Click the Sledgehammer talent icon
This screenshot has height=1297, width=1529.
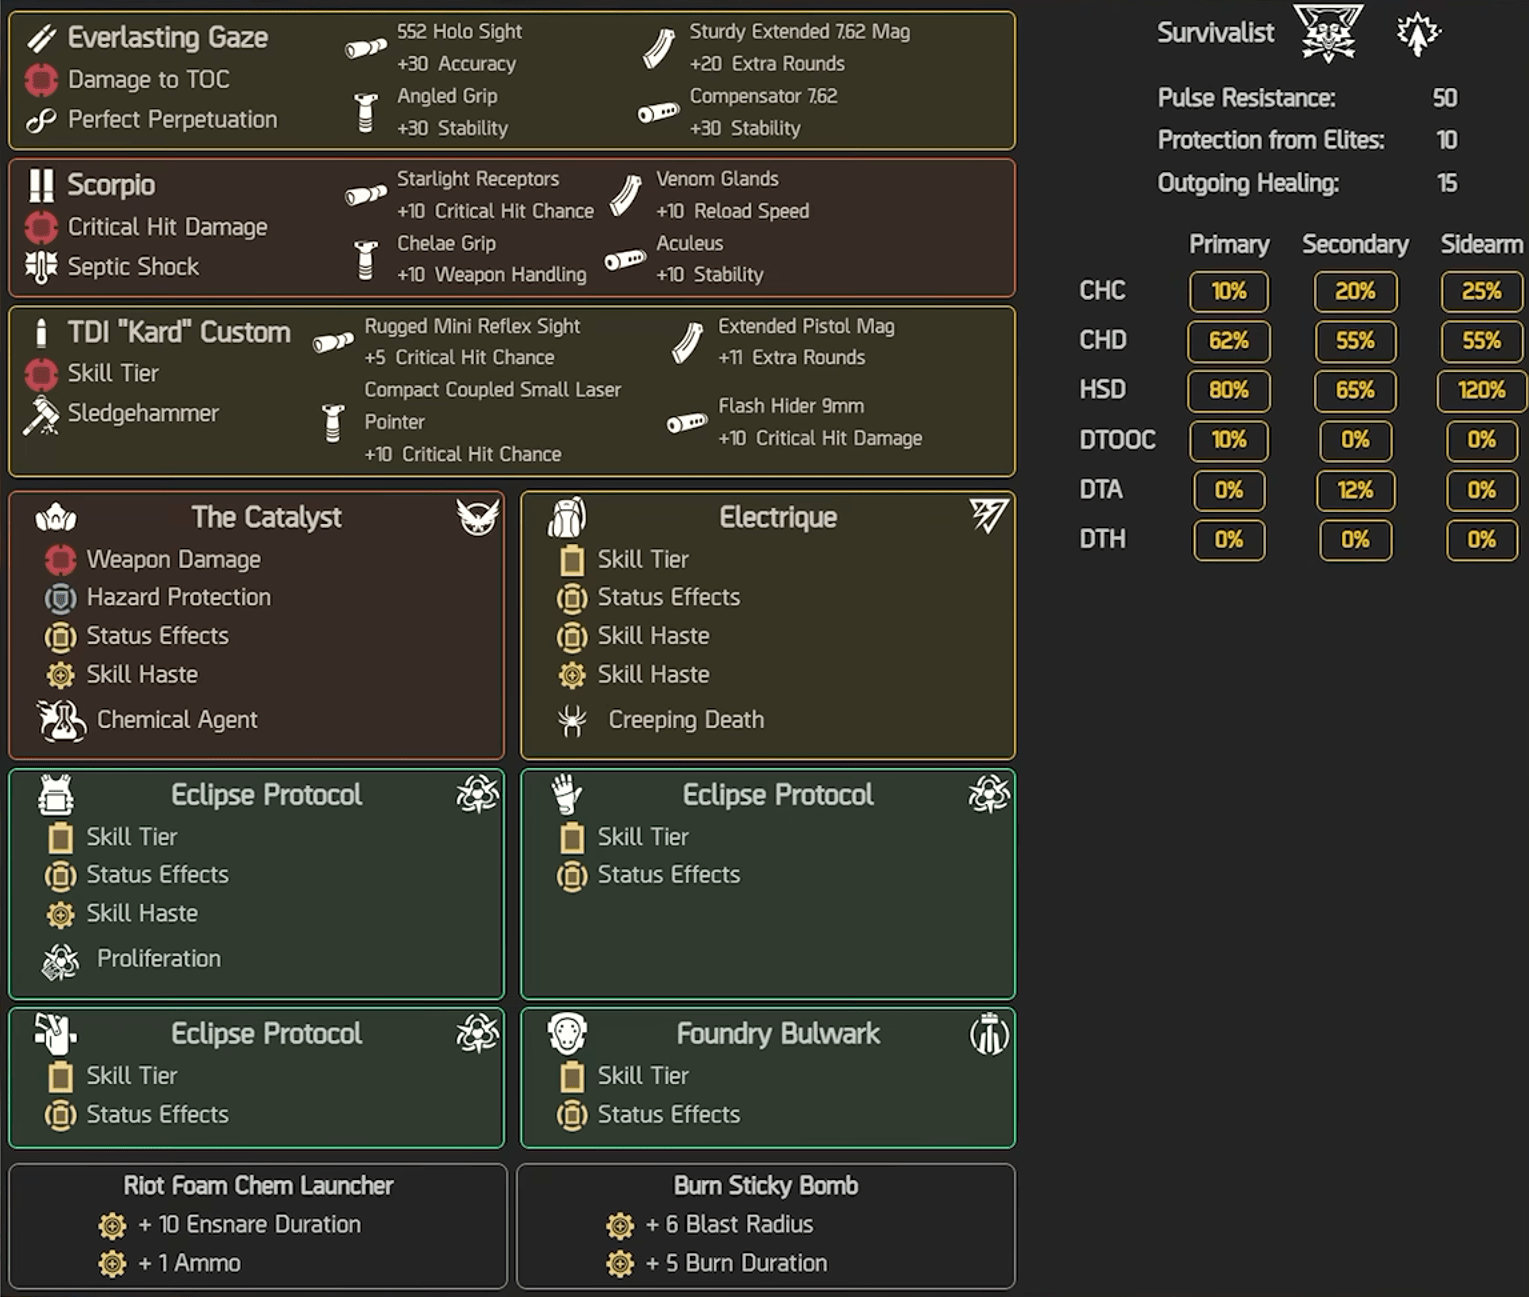click(x=41, y=414)
